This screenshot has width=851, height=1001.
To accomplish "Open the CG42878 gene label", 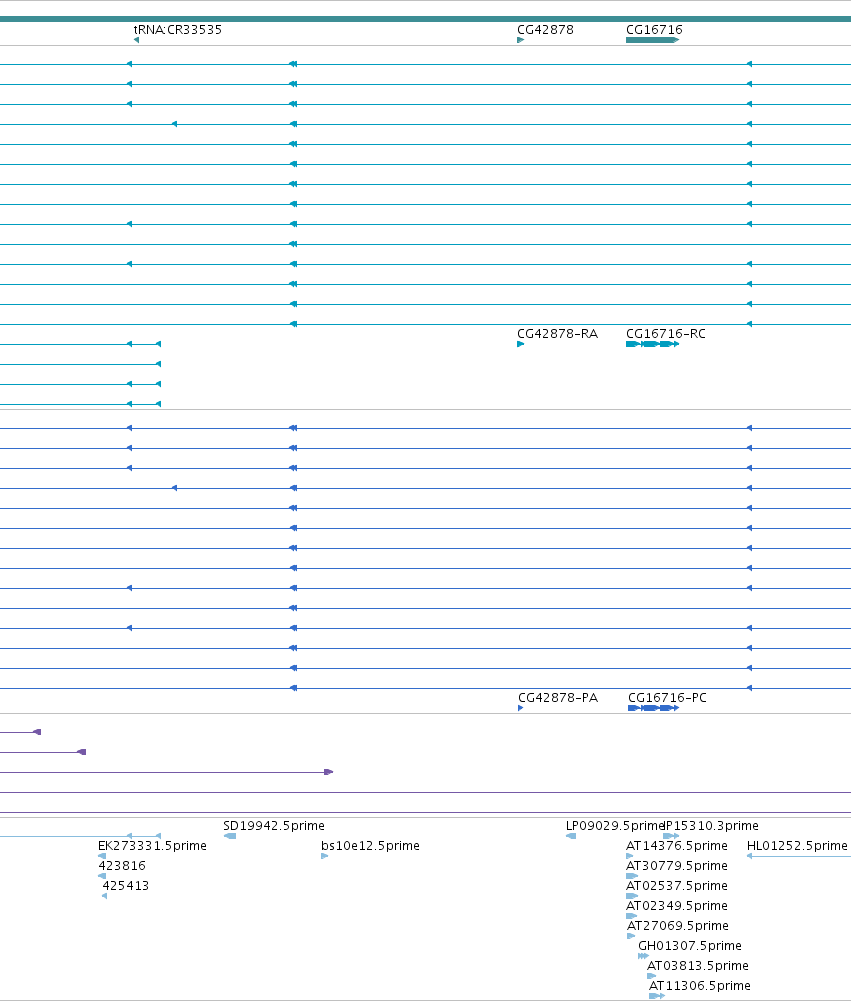I will (x=545, y=30).
